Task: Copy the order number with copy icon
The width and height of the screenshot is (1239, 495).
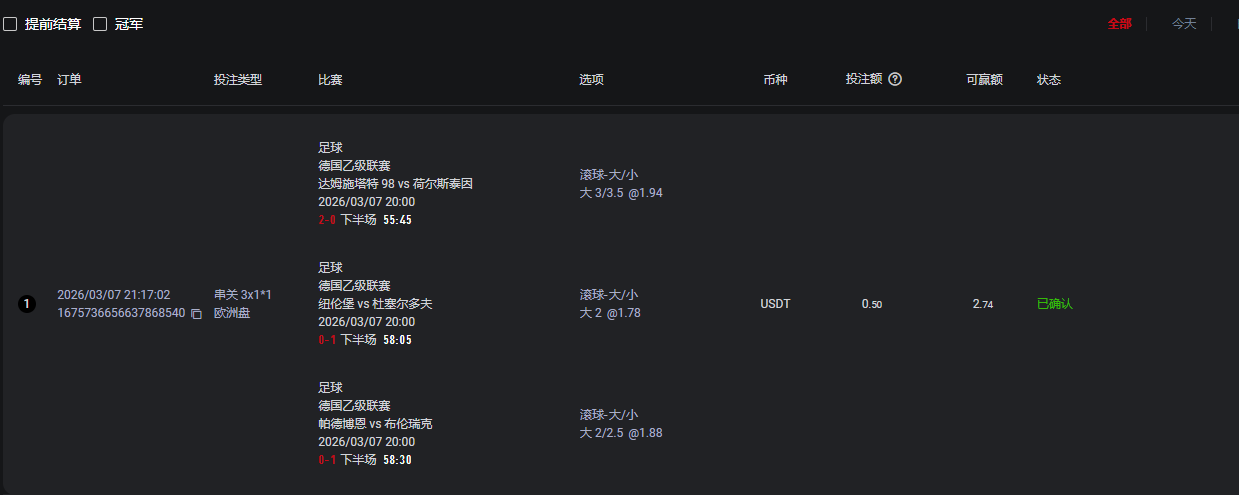Action: click(x=196, y=314)
